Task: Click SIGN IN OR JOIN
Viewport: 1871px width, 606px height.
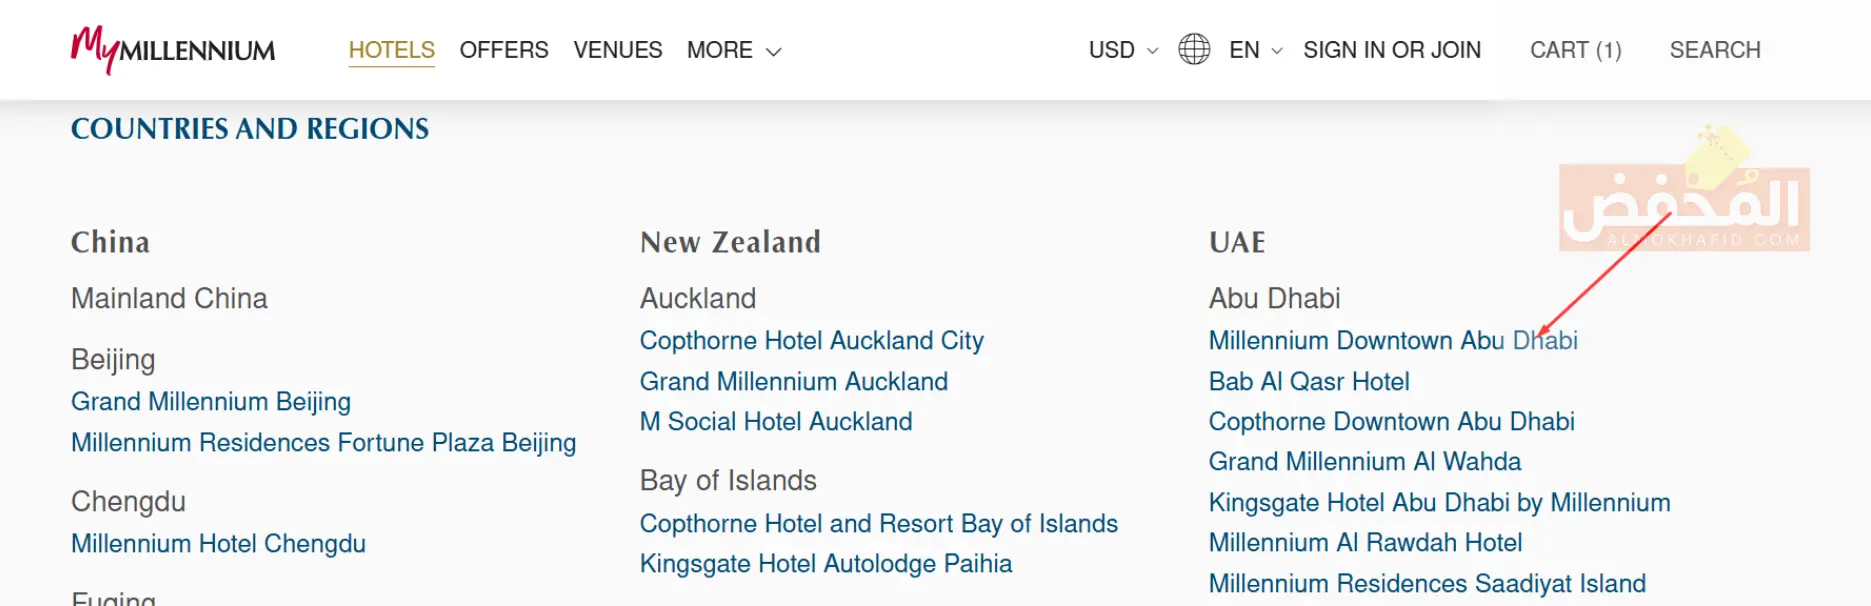Action: [1392, 50]
